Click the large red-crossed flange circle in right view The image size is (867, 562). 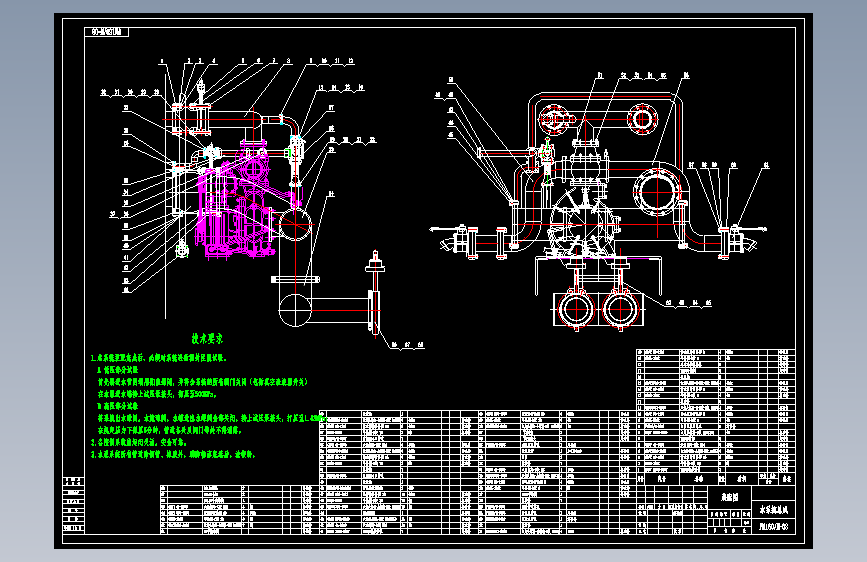click(x=657, y=191)
